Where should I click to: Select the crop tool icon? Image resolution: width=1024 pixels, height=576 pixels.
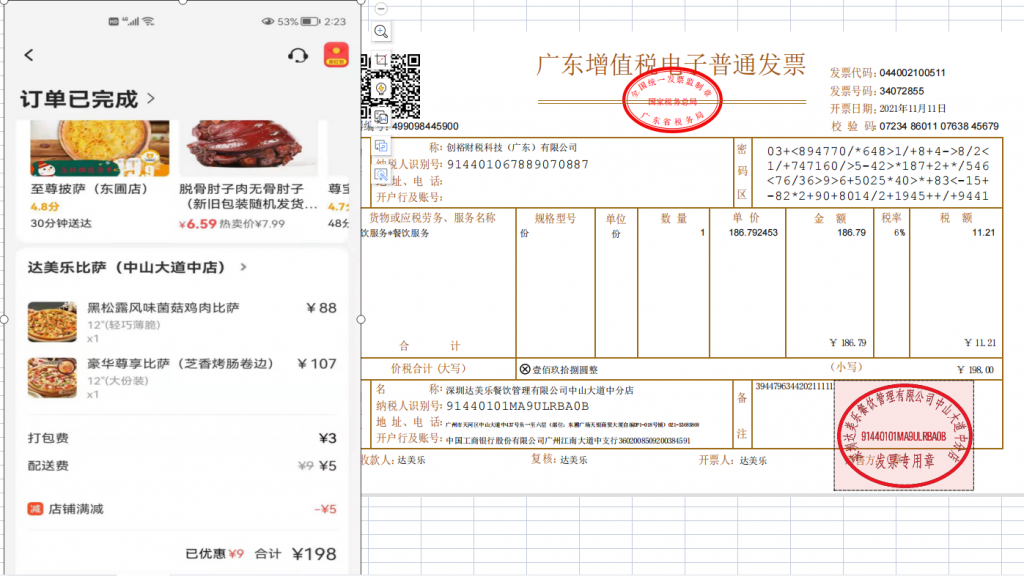pyautogui.click(x=381, y=60)
